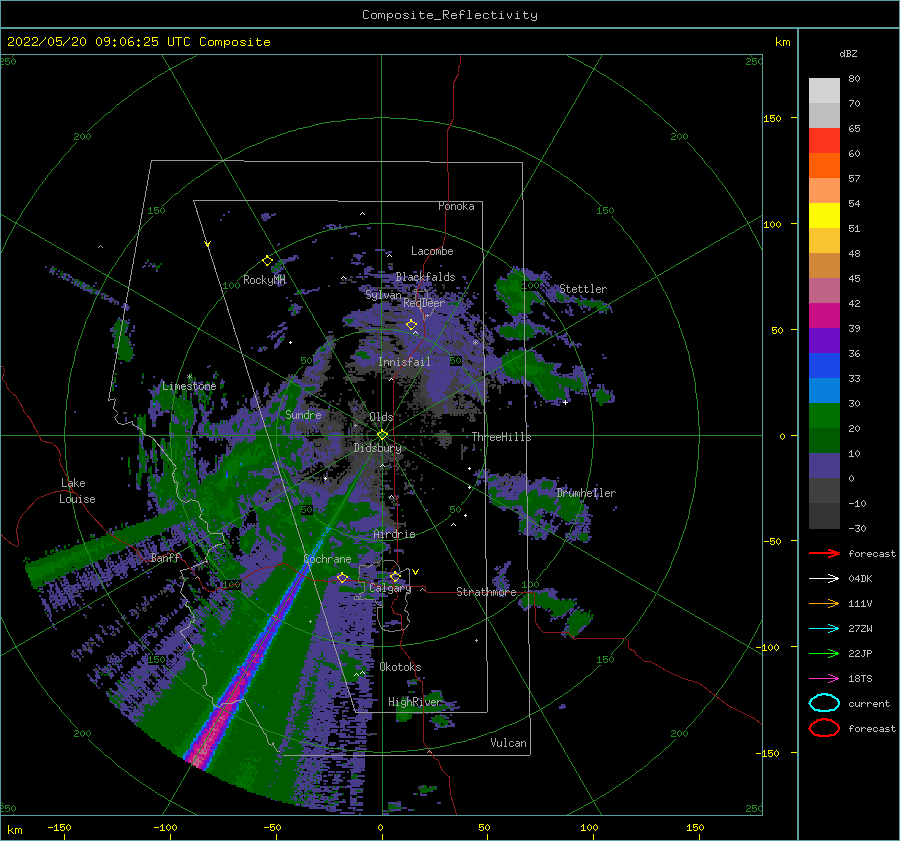Screen dimensions: 900x841
Task: Click the current legend label
Action: pyautogui.click(x=869, y=704)
